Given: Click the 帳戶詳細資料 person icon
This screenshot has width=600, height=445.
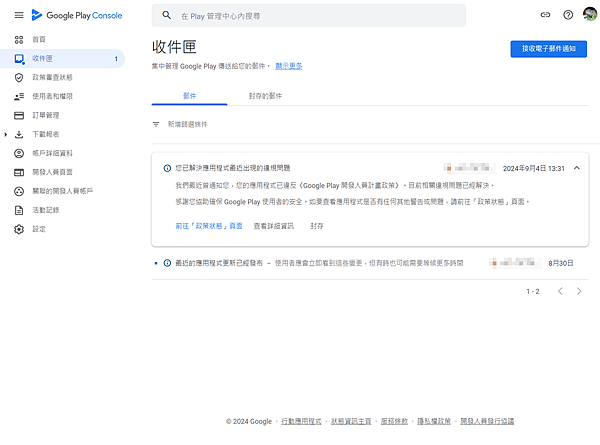Looking at the screenshot, I should (19, 153).
